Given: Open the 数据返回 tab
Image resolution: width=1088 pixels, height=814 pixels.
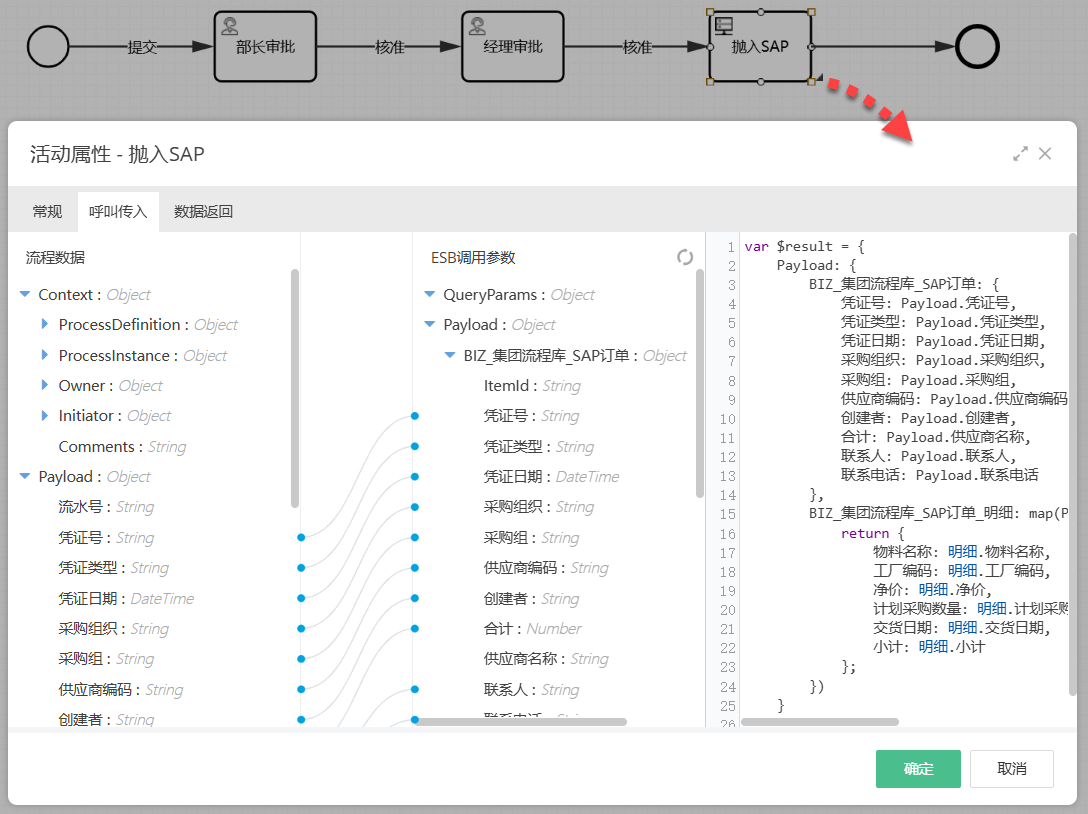Looking at the screenshot, I should 203,211.
